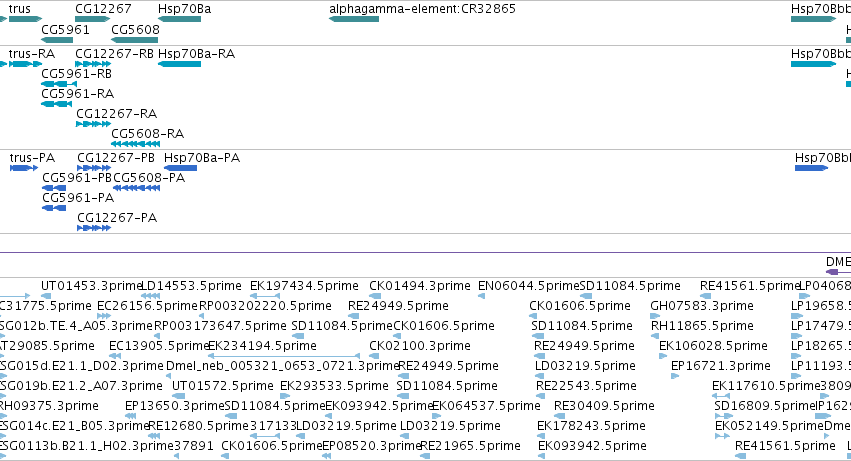
Task: Choose the CG5961-PB protein feature
Action: coord(54,188)
